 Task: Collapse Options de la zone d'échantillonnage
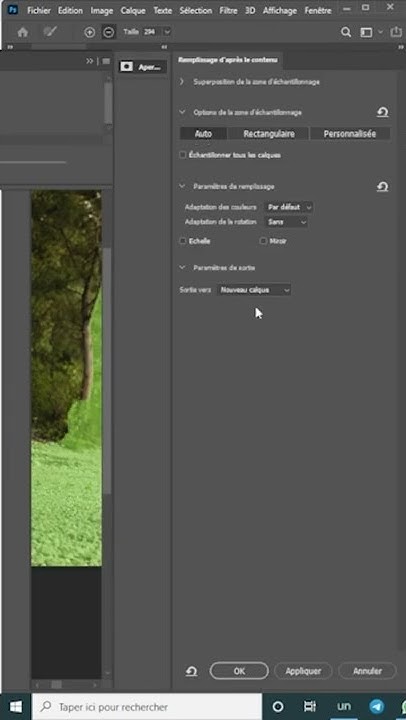pos(182,112)
